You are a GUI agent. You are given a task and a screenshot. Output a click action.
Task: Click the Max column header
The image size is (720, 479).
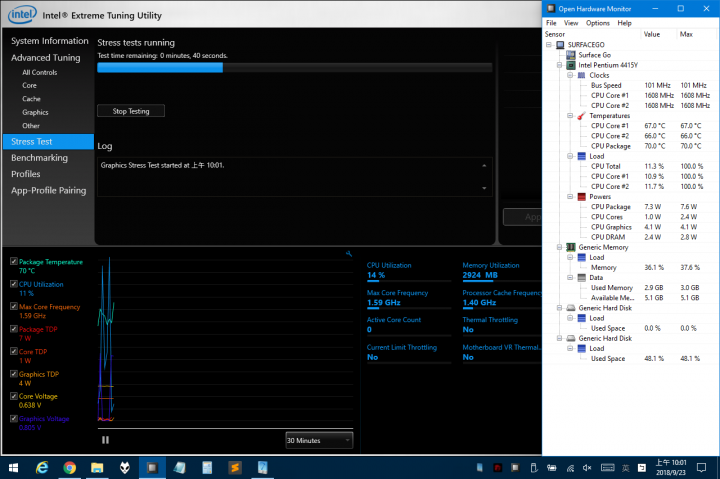[x=686, y=34]
